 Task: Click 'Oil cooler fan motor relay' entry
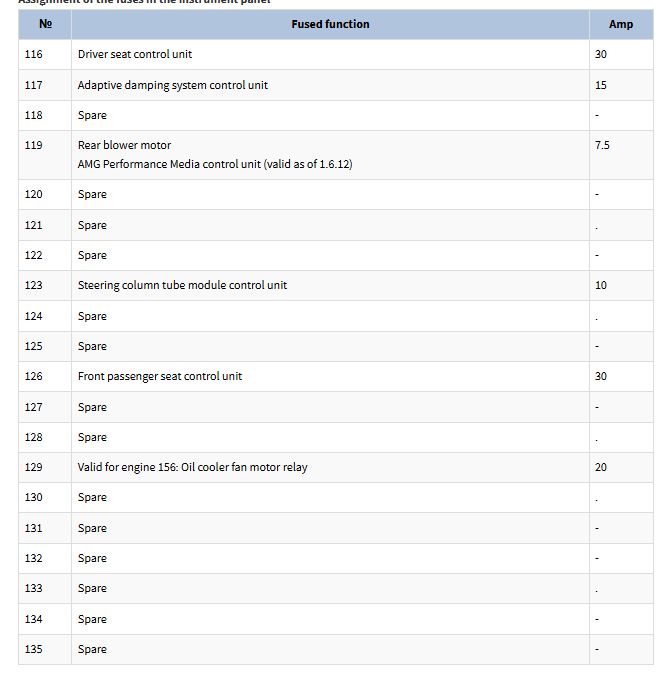(244, 467)
